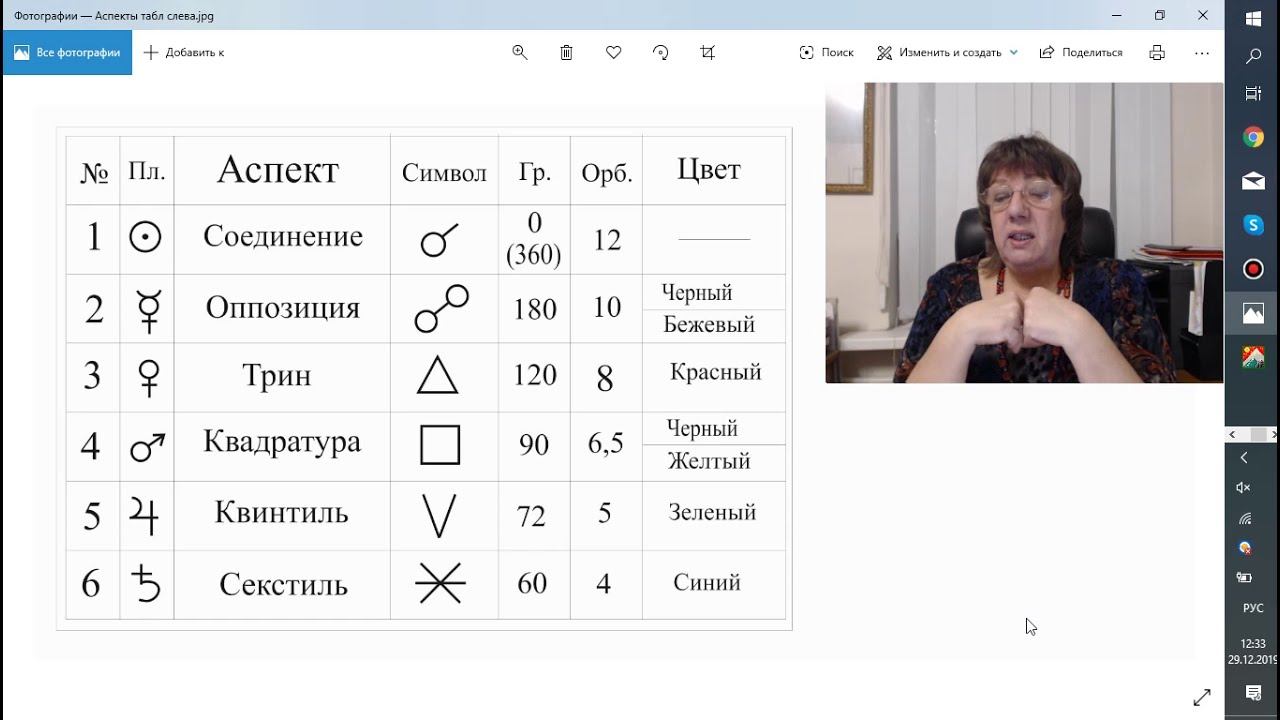Open the Mail app on taskbar
The width and height of the screenshot is (1280, 720).
point(1253,182)
